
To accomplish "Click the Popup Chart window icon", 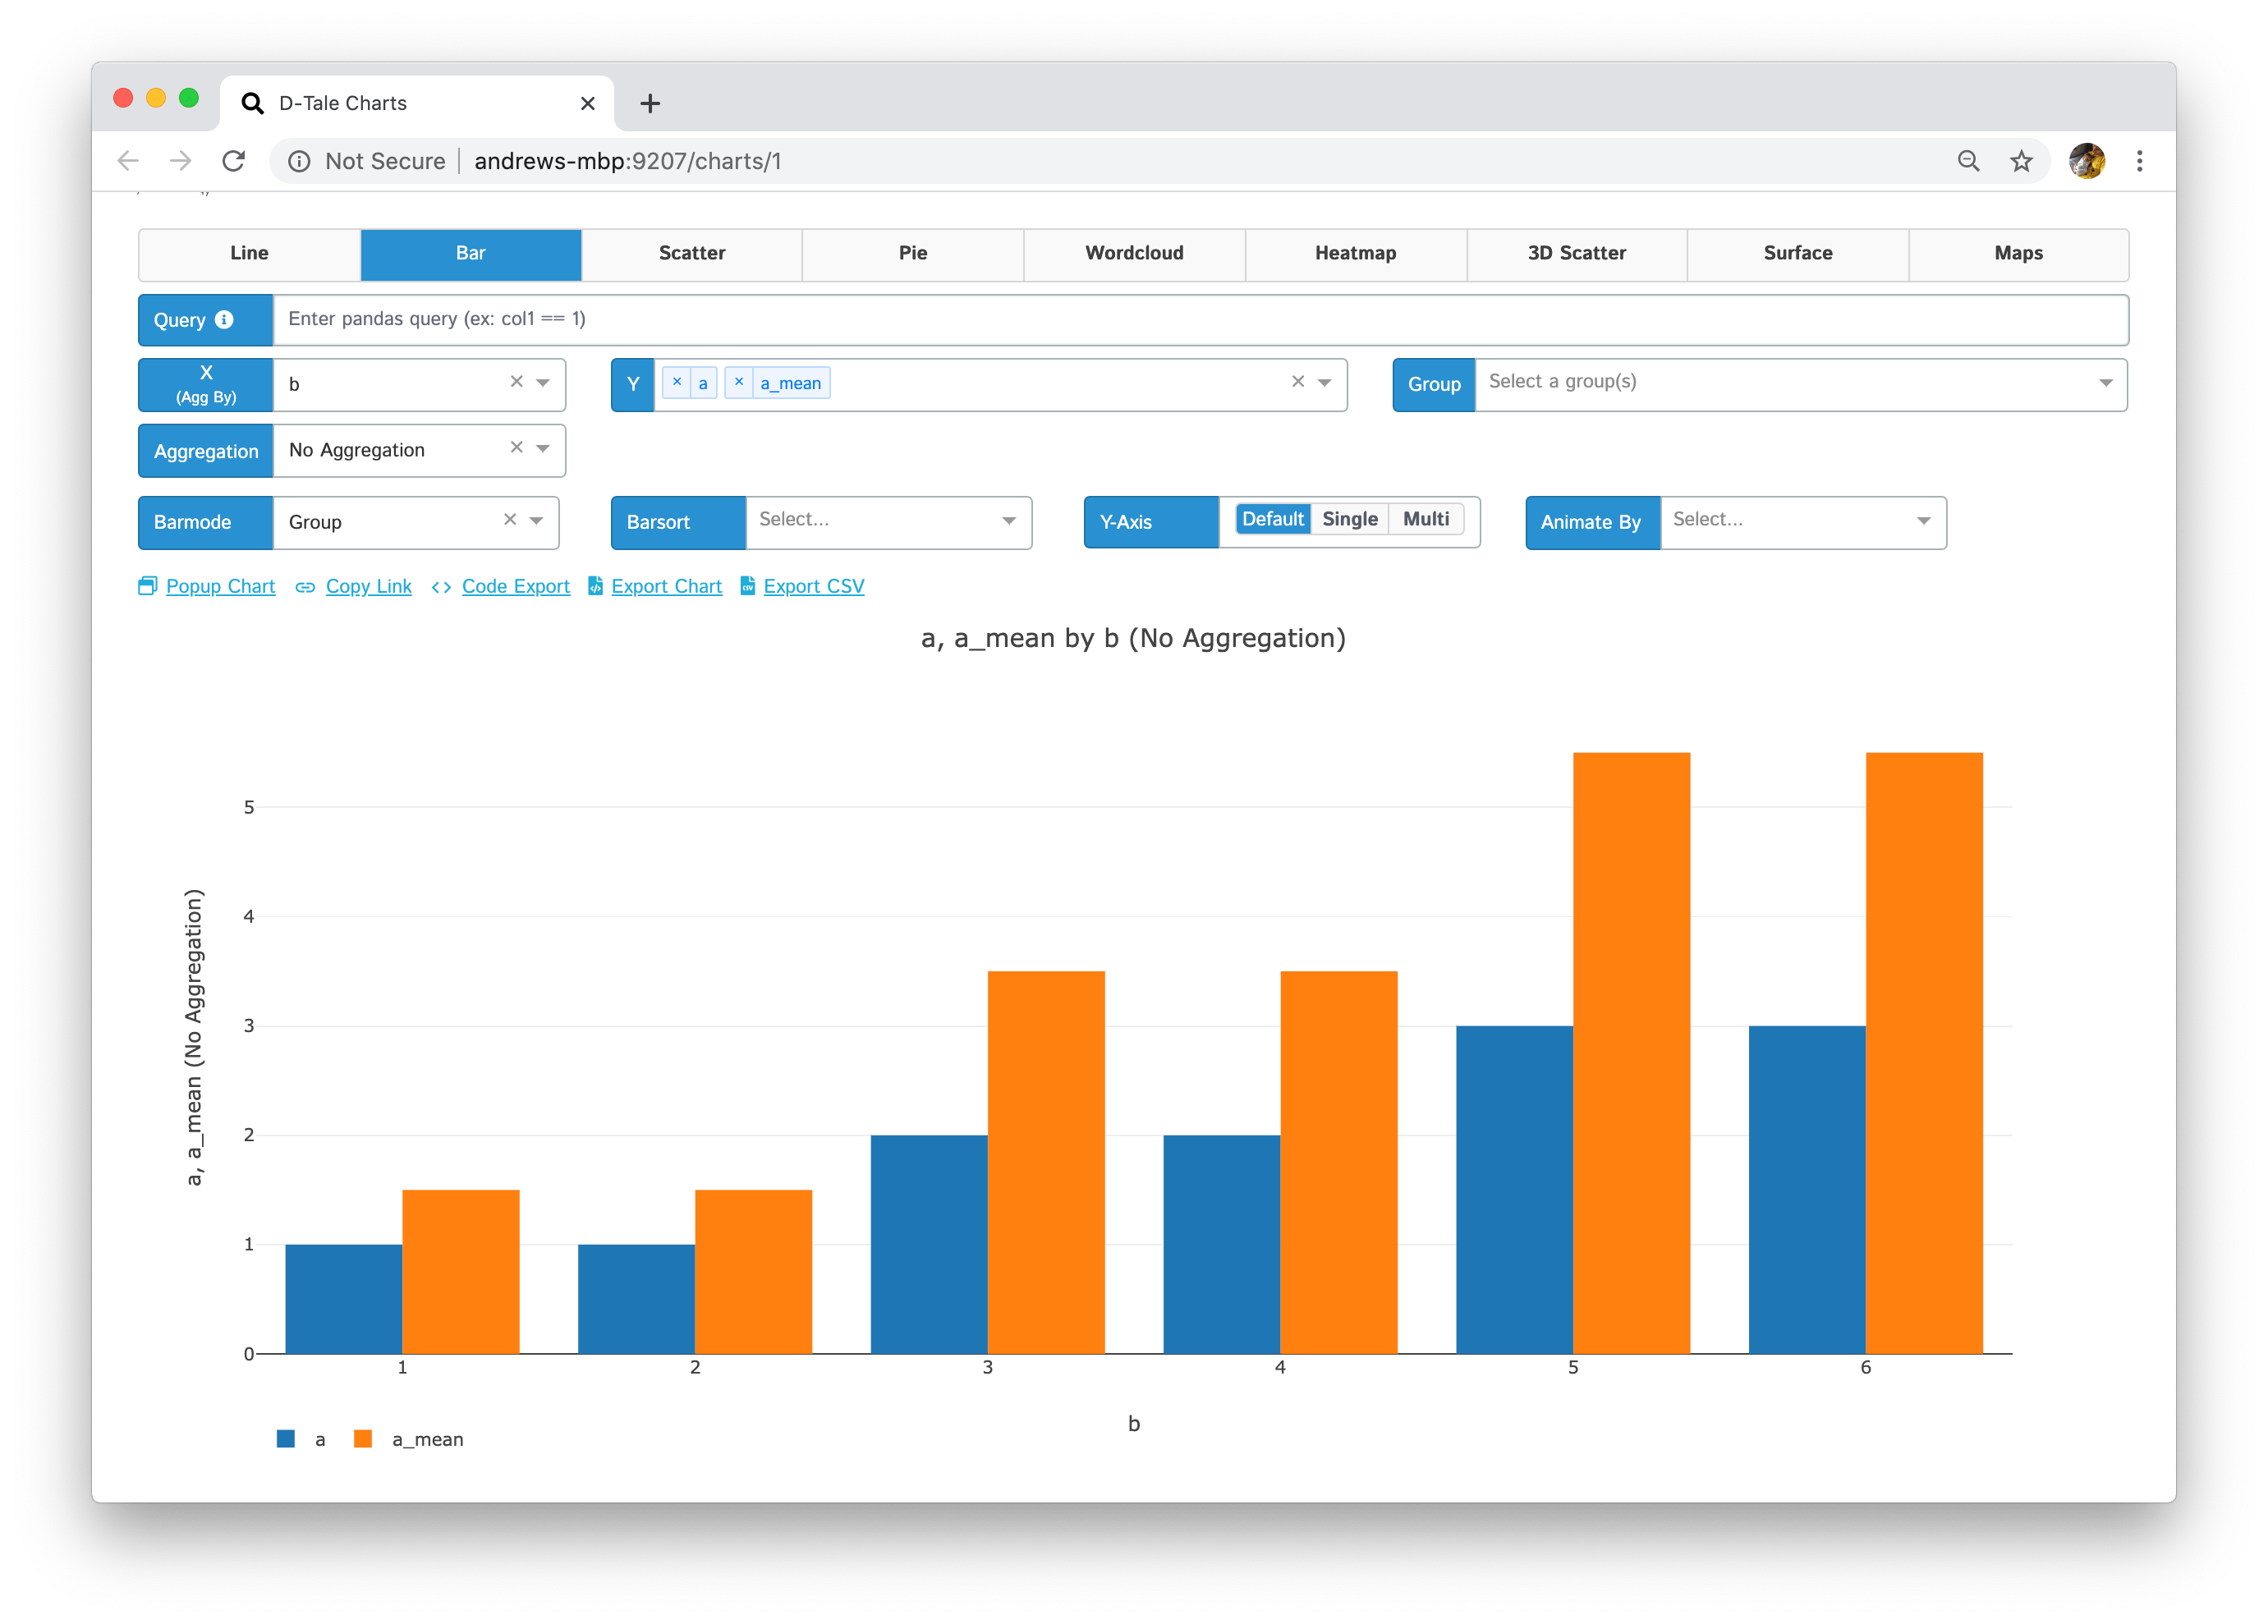I will click(x=147, y=586).
